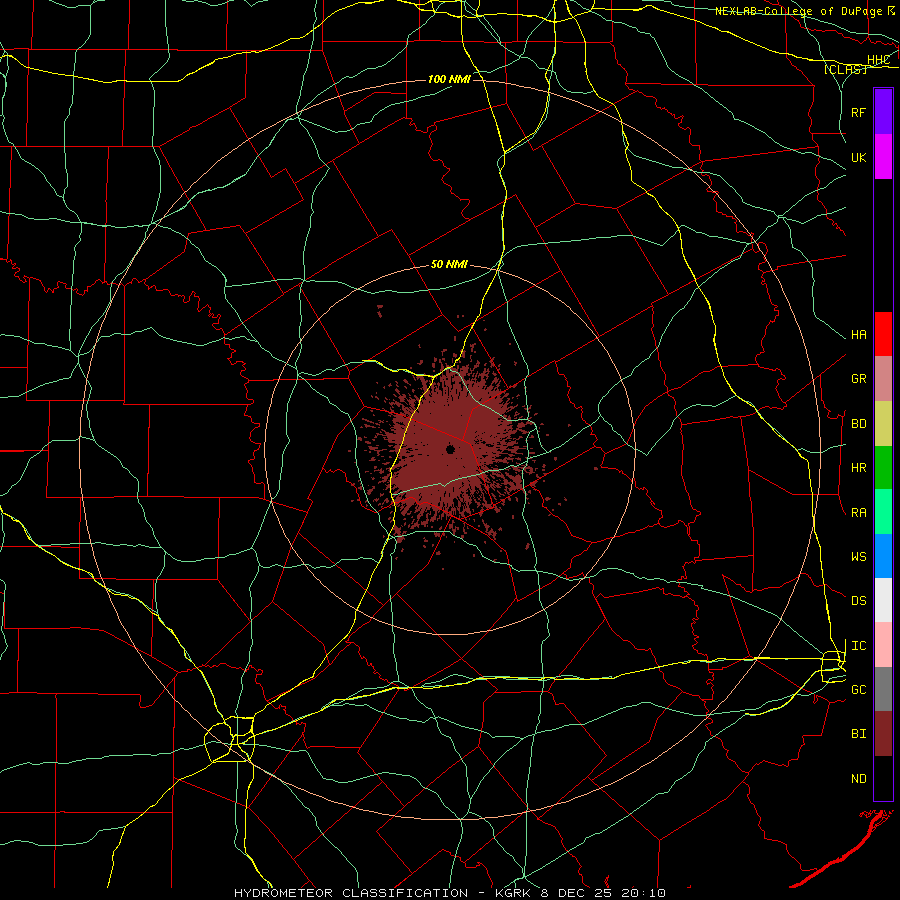Image resolution: width=900 pixels, height=900 pixels.
Task: Click the NEXLAB-College of DuPage text
Action: coord(800,11)
